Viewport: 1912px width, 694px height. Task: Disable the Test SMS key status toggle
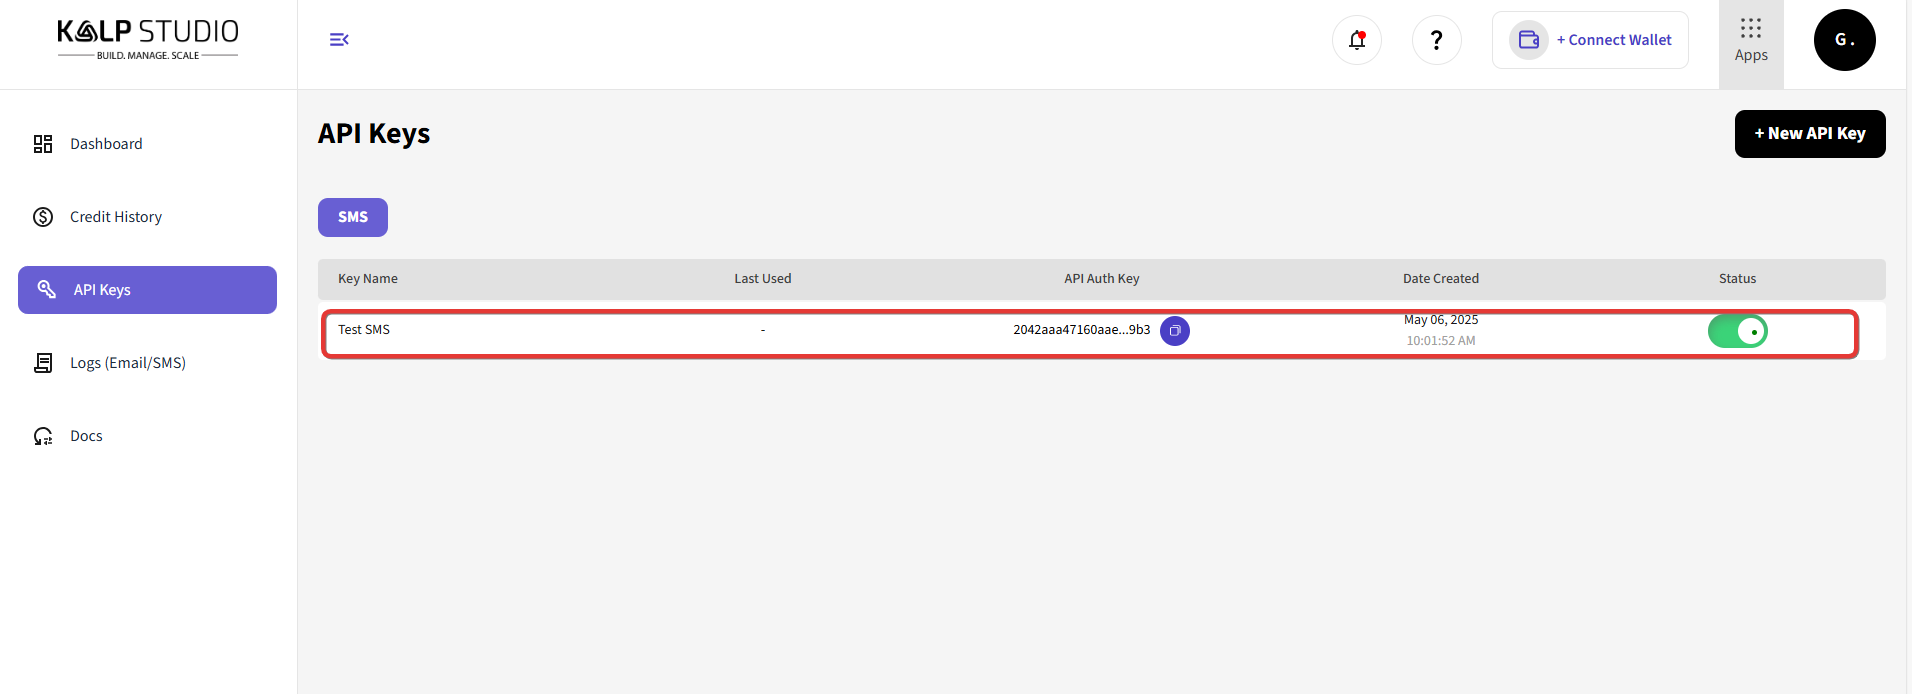[1737, 331]
